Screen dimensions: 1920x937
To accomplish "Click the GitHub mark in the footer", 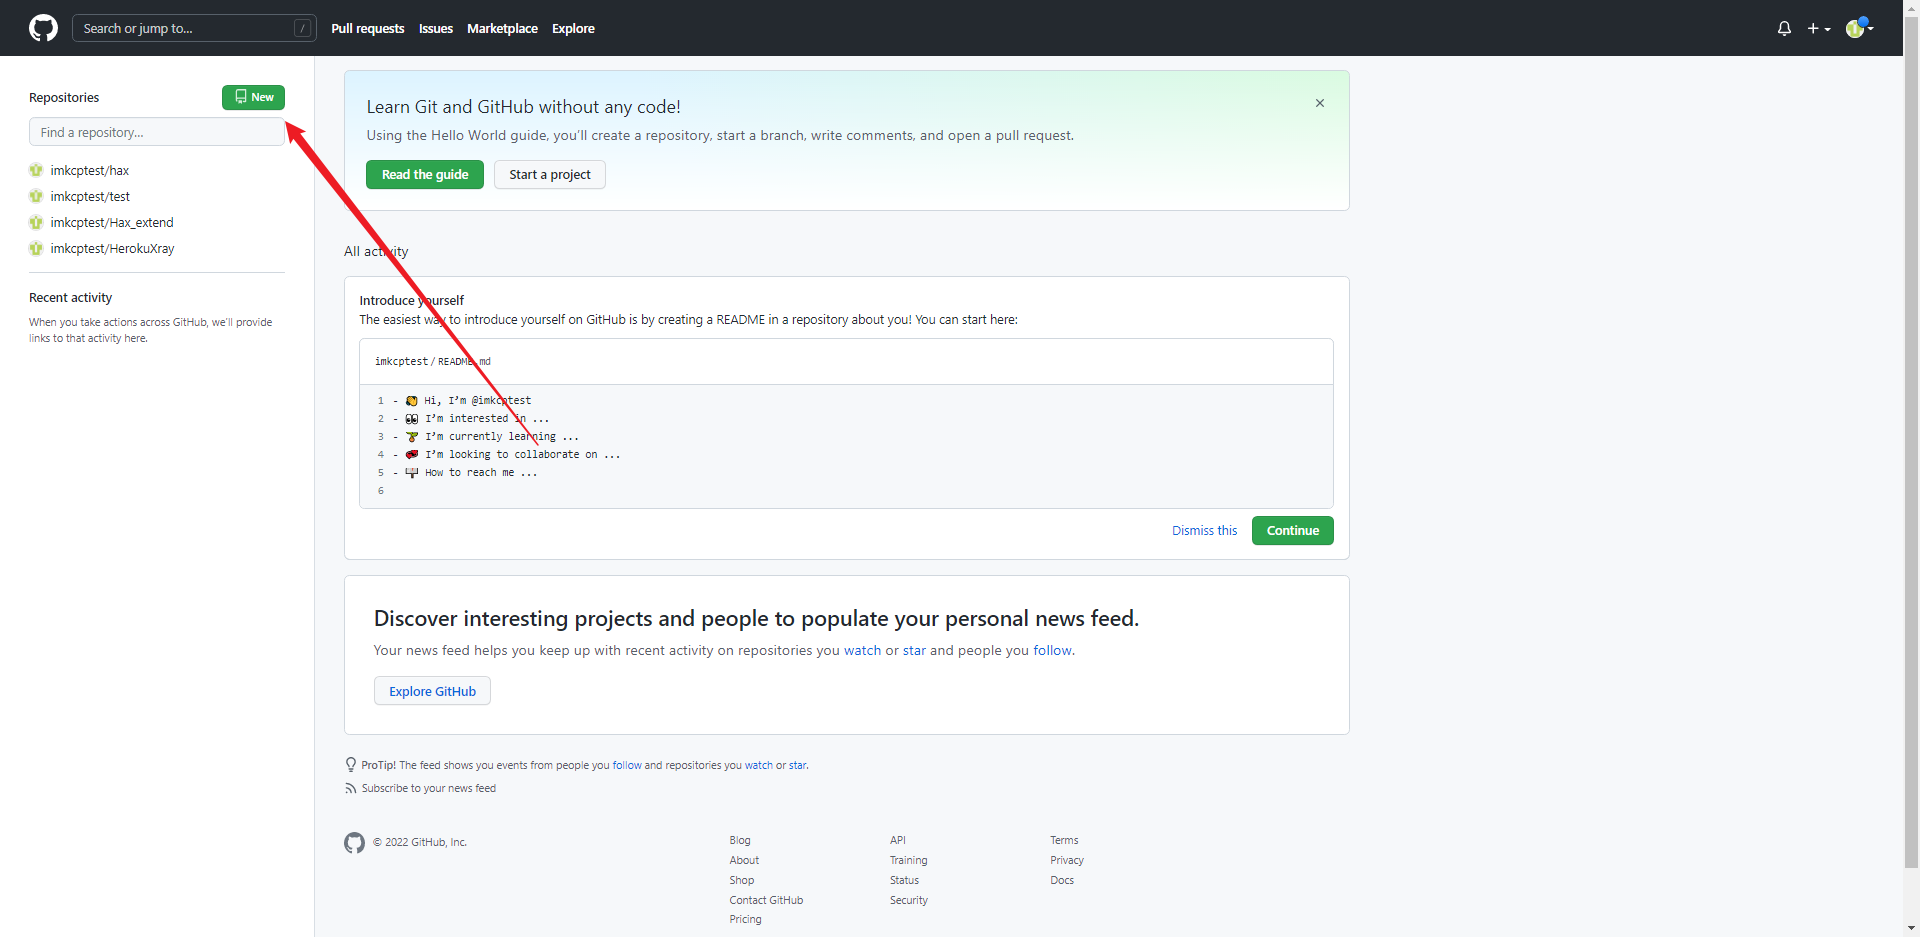I will 354,843.
